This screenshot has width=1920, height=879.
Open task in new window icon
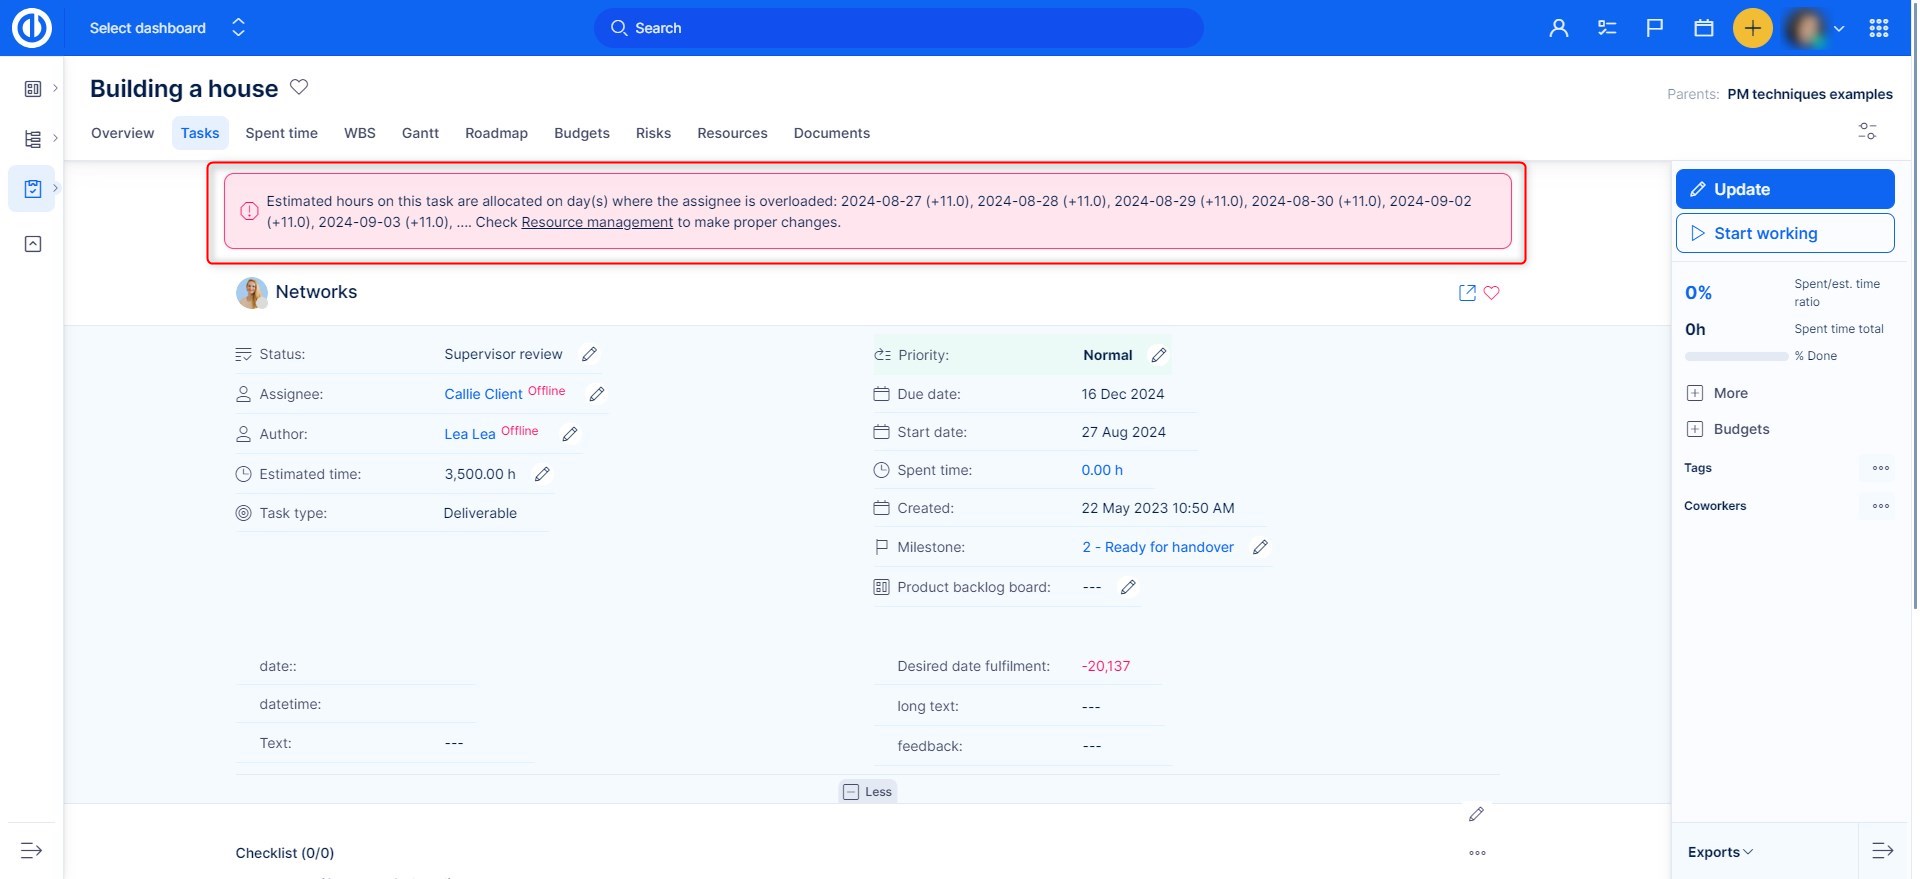point(1467,293)
